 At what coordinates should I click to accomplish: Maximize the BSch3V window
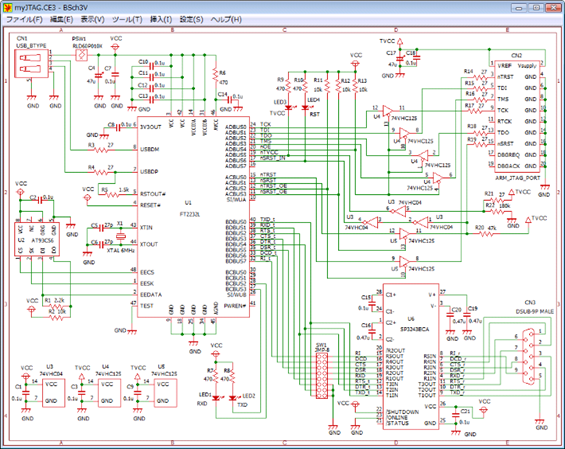(x=536, y=7)
